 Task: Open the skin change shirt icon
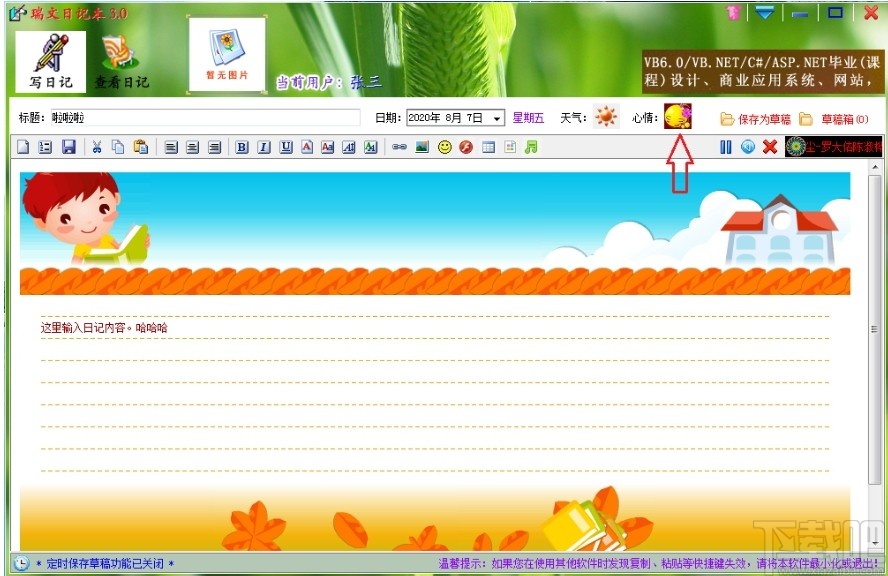click(x=733, y=13)
